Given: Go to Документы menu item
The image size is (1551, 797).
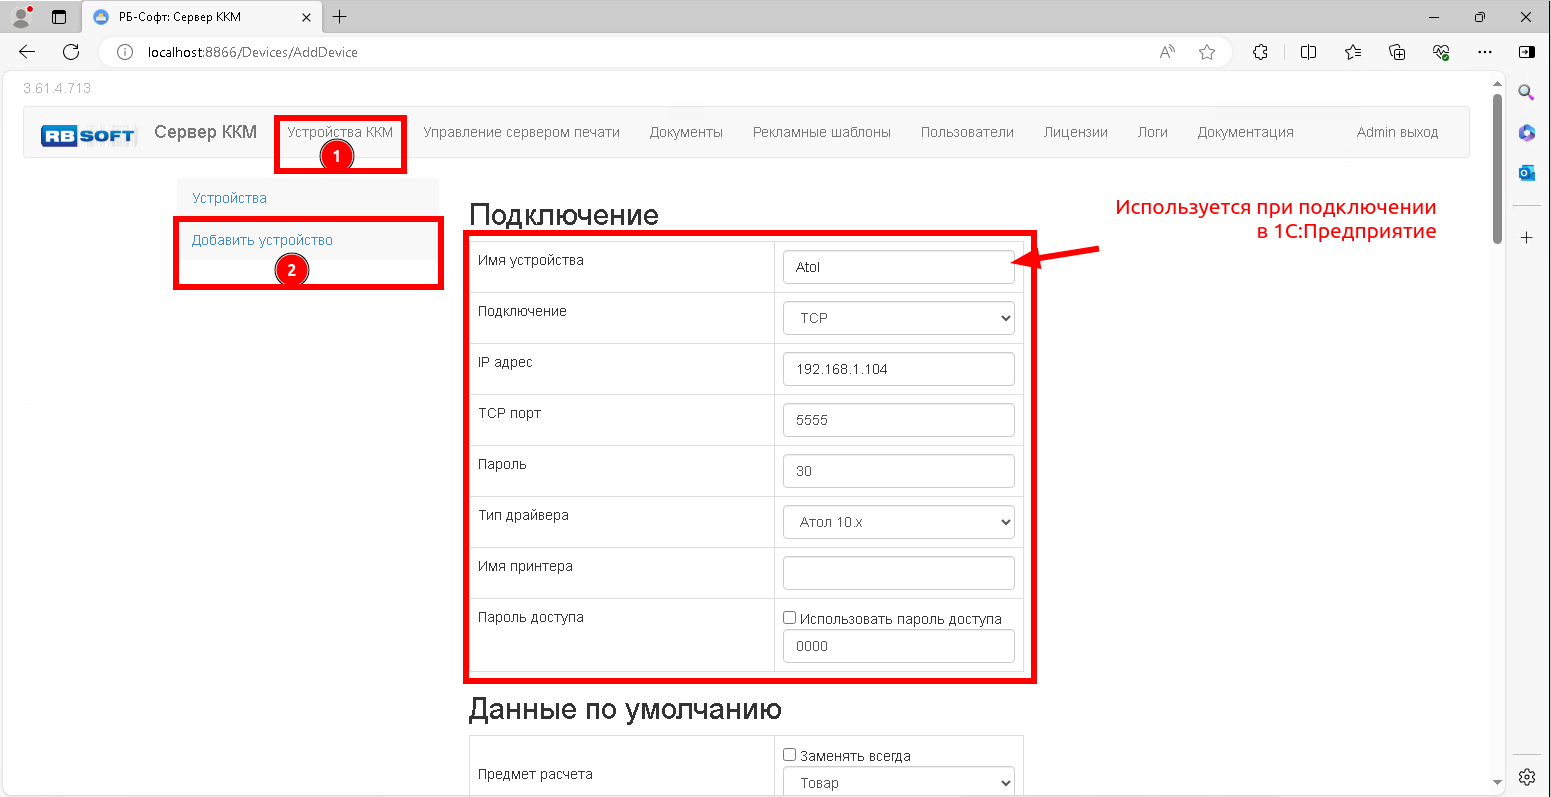Looking at the screenshot, I should pos(686,132).
